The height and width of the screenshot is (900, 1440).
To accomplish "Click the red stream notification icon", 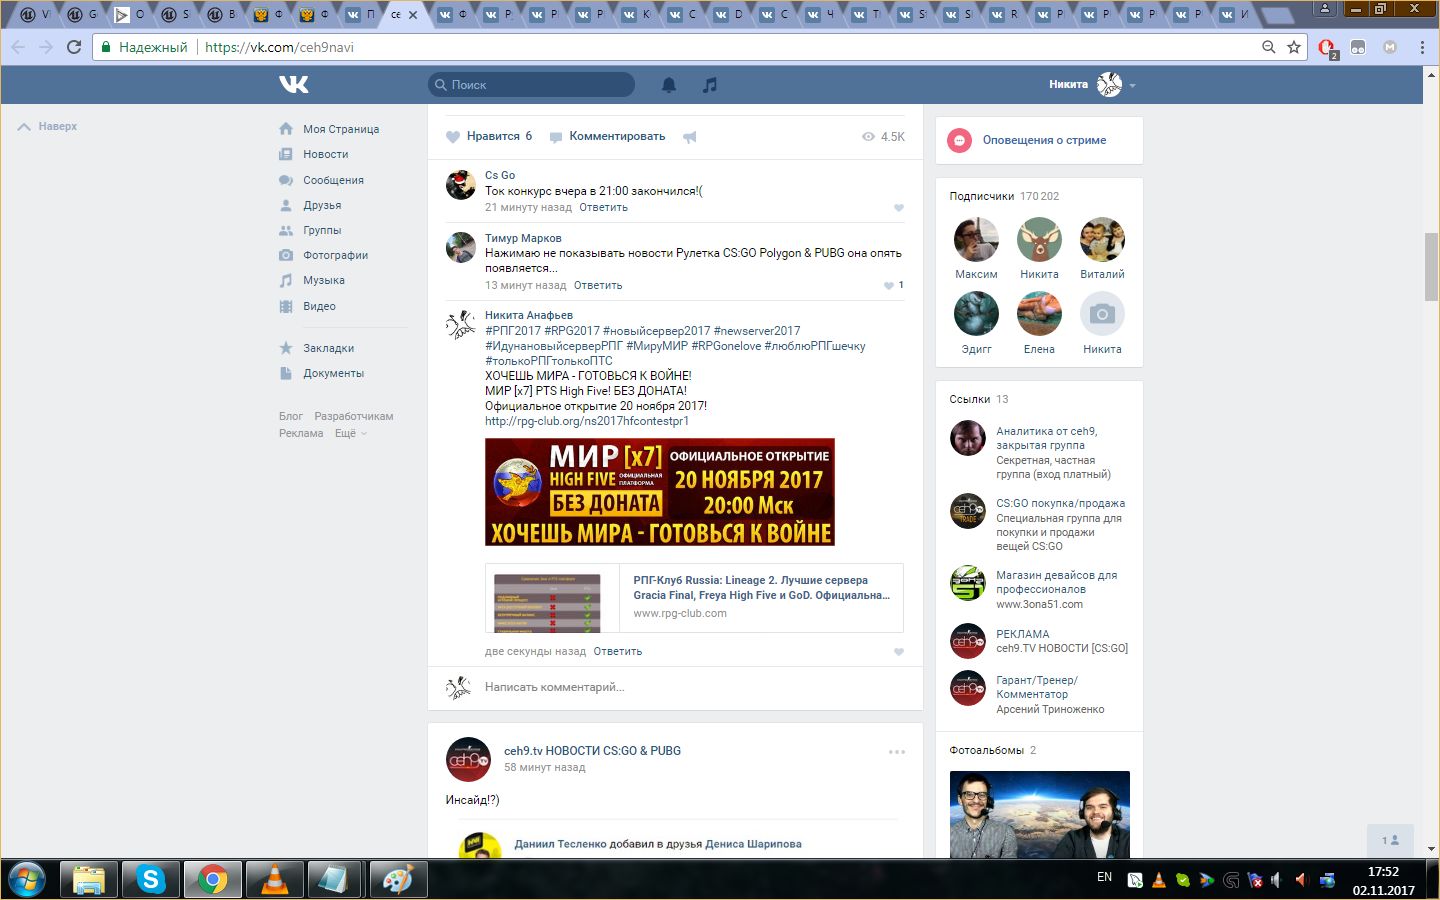I will point(959,141).
